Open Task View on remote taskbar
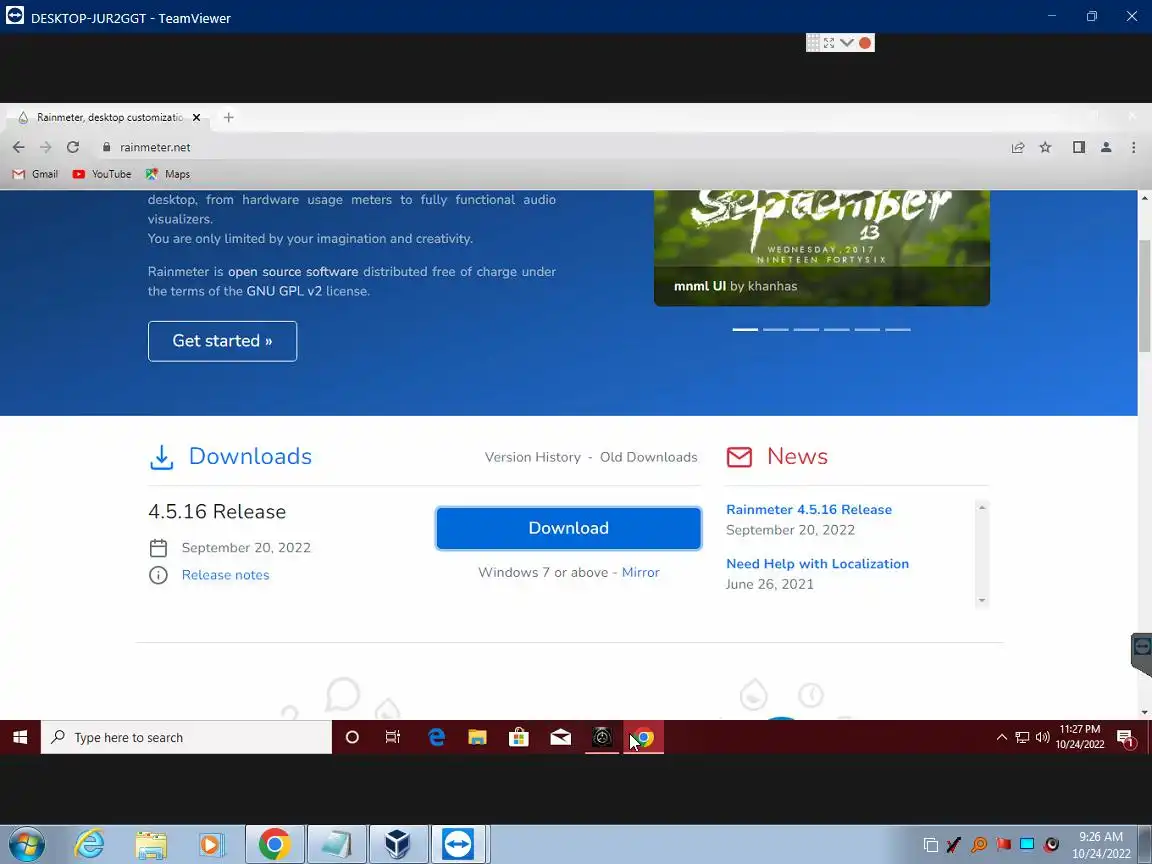Image resolution: width=1152 pixels, height=864 pixels. click(x=393, y=737)
